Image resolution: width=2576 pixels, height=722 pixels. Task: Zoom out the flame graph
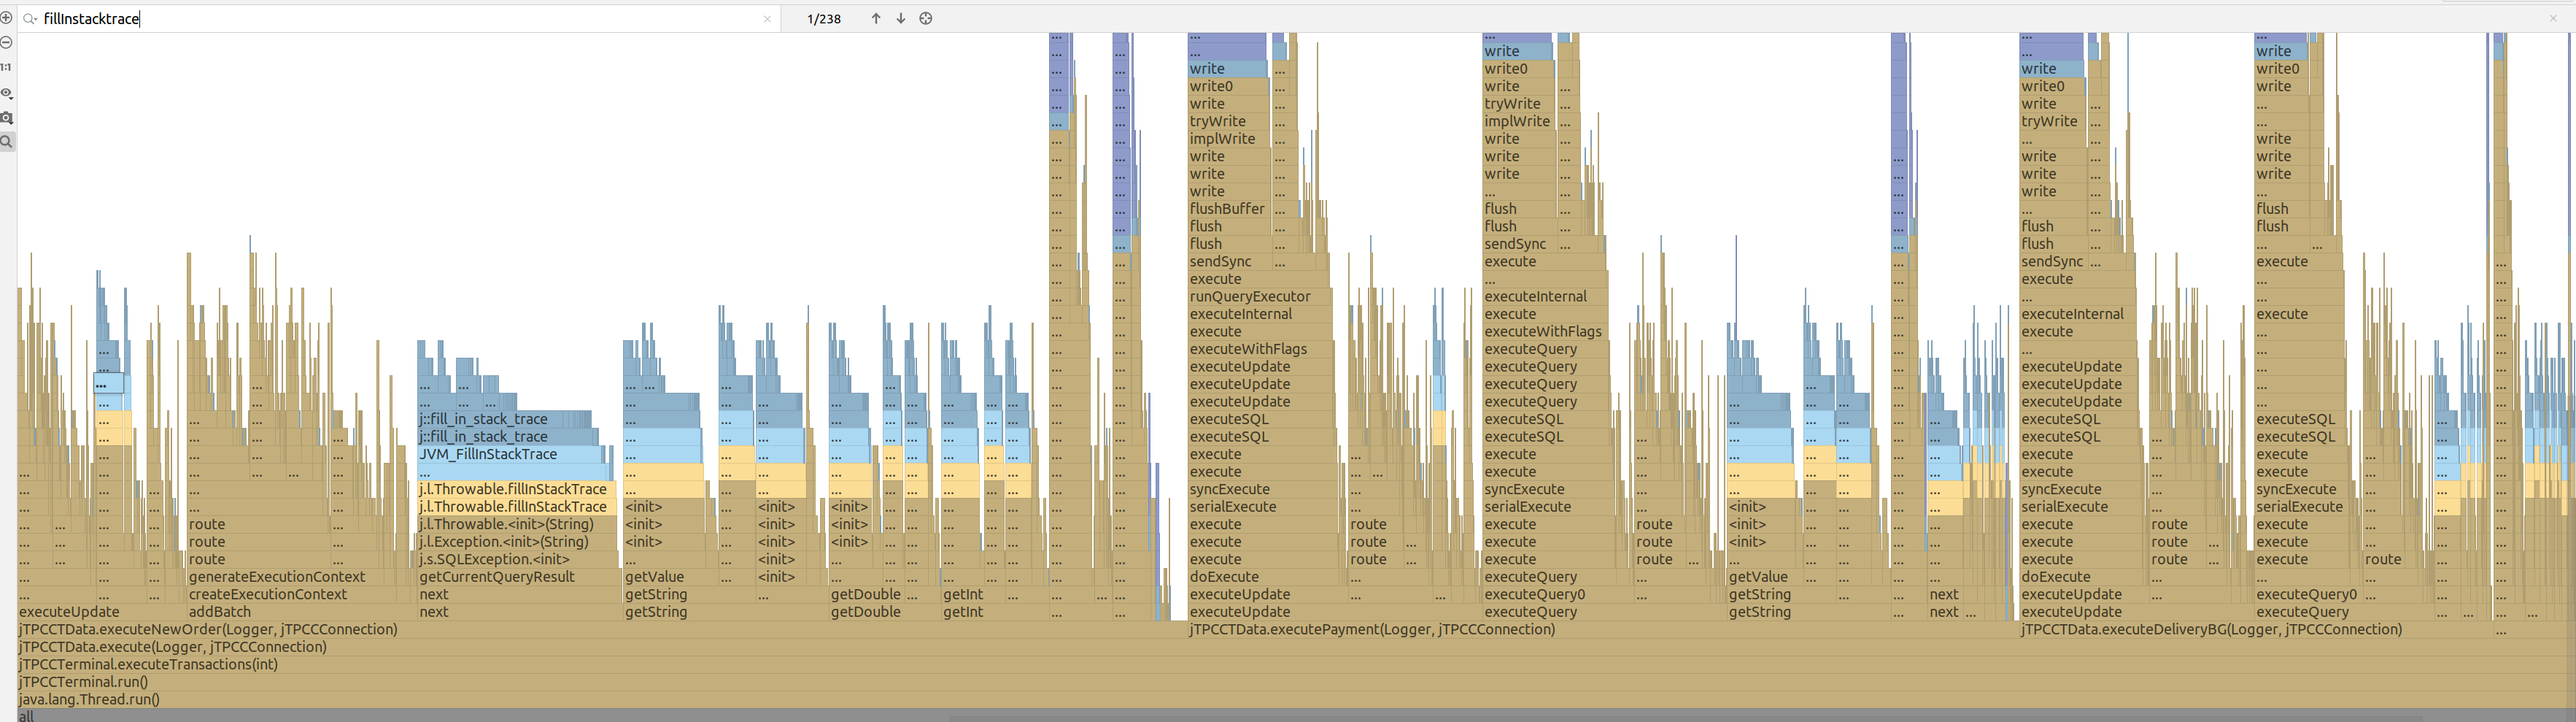pyautogui.click(x=6, y=42)
